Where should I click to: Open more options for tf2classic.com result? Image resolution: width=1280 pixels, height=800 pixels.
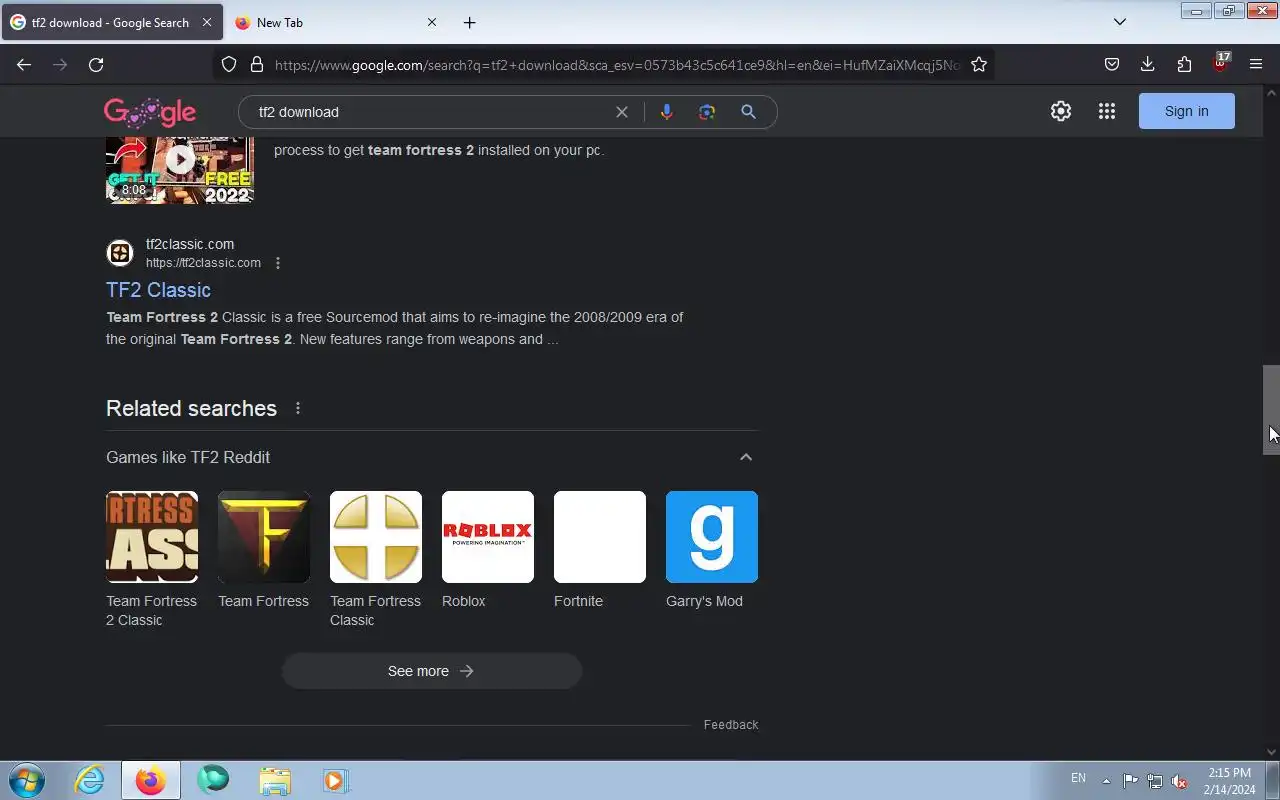pyautogui.click(x=278, y=263)
